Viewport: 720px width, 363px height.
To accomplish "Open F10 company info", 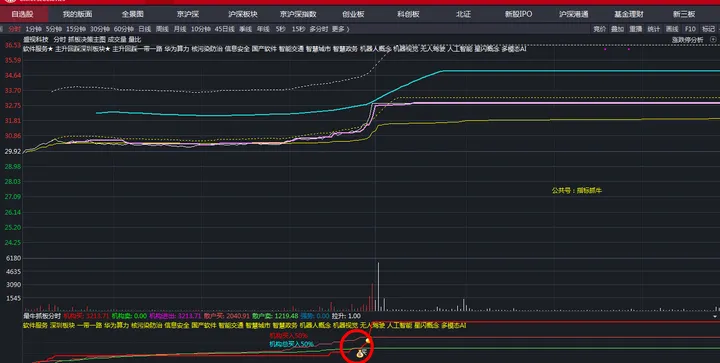I will point(690,29).
